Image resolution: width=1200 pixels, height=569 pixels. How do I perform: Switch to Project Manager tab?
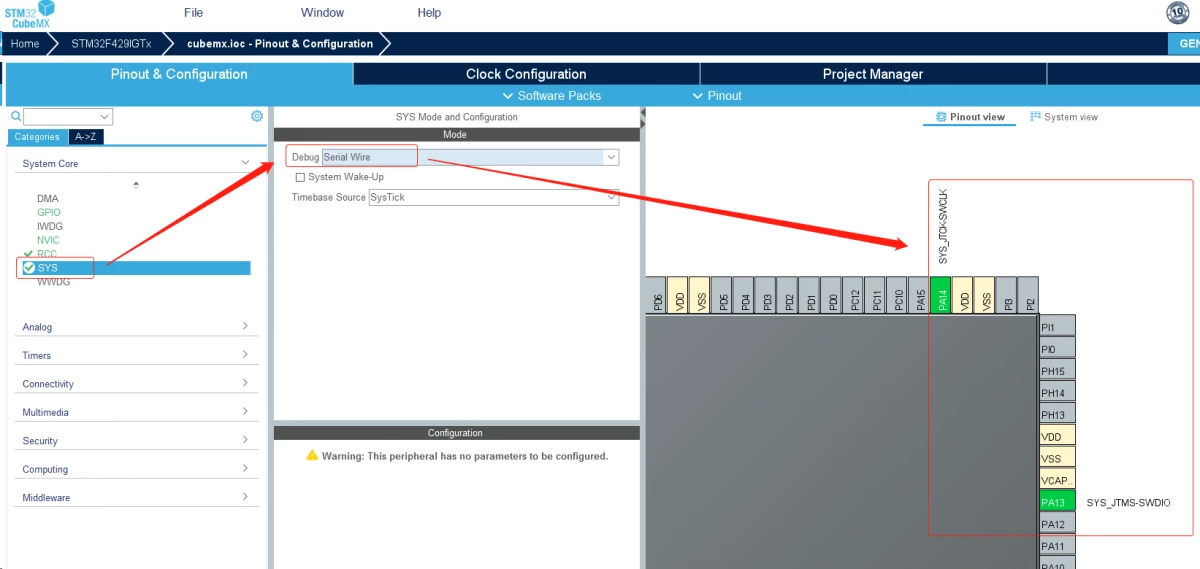[873, 74]
